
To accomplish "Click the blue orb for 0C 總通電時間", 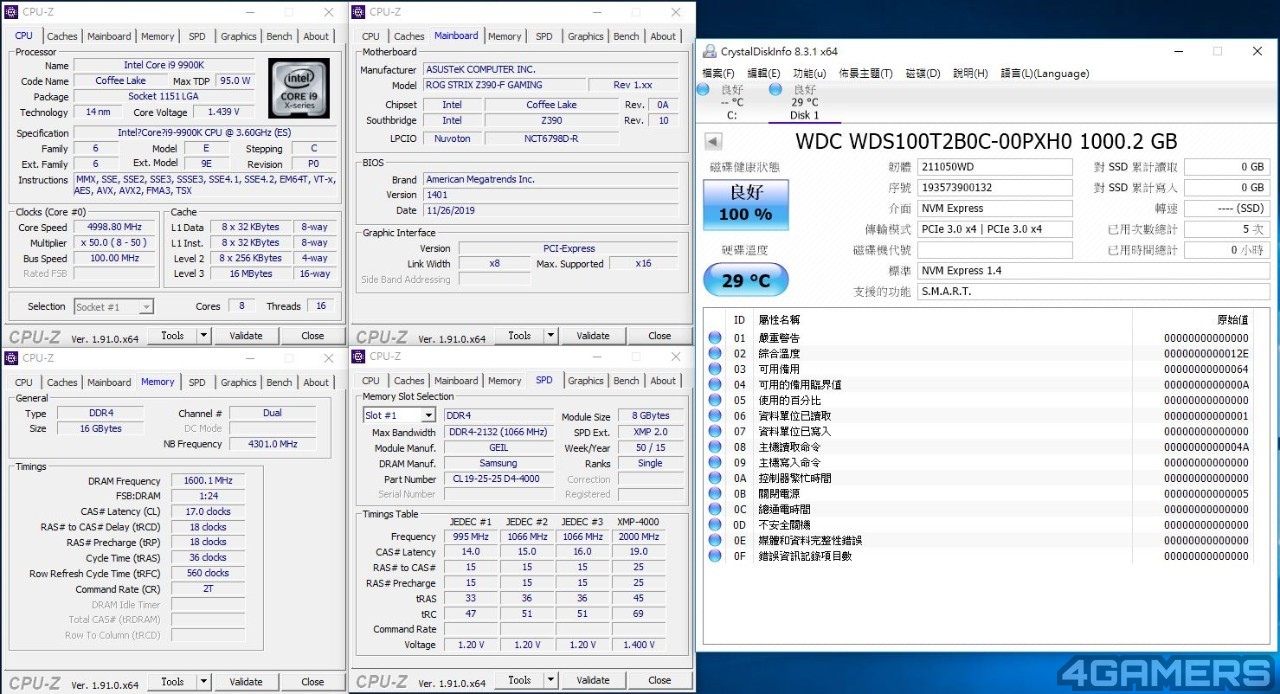I will tap(715, 509).
